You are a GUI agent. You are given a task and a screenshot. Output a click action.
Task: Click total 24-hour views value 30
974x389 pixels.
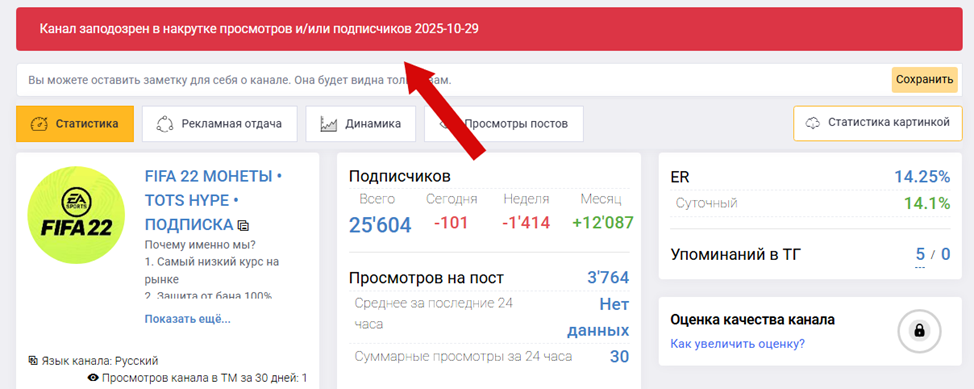pos(619,357)
